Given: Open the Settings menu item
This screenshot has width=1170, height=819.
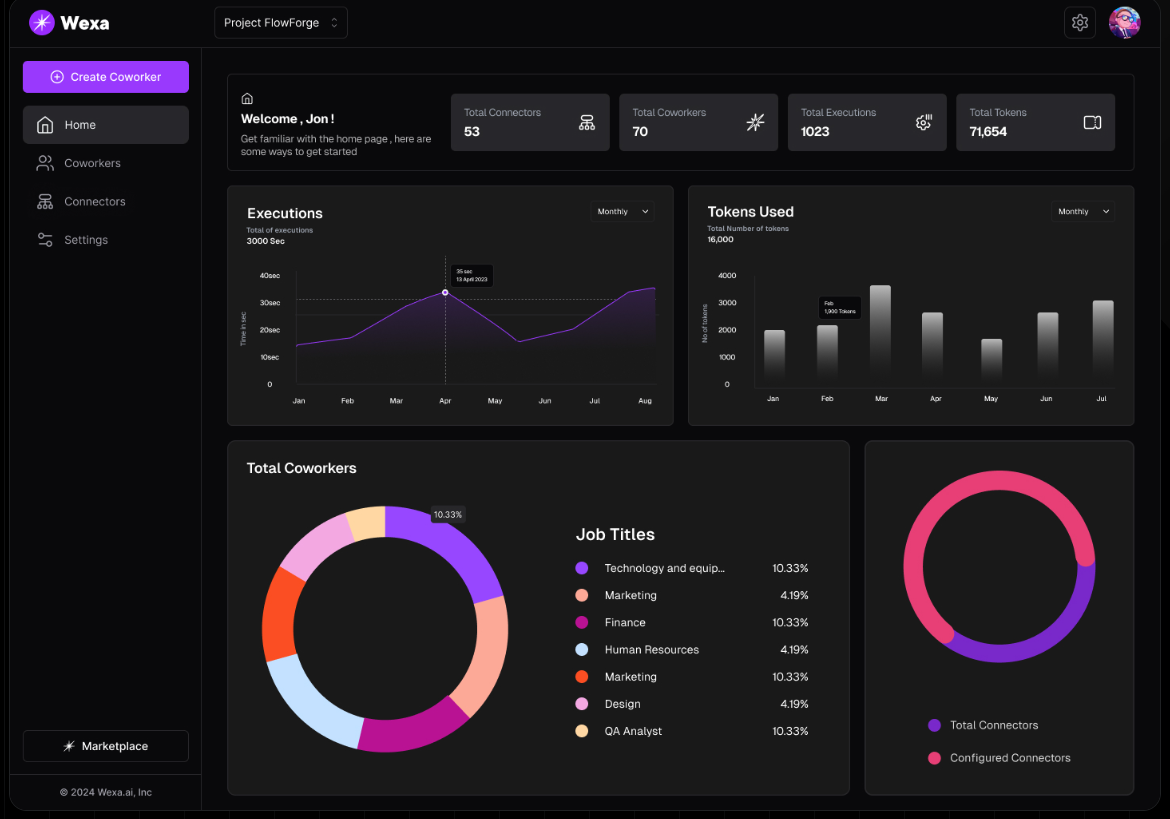Looking at the screenshot, I should (x=105, y=239).
